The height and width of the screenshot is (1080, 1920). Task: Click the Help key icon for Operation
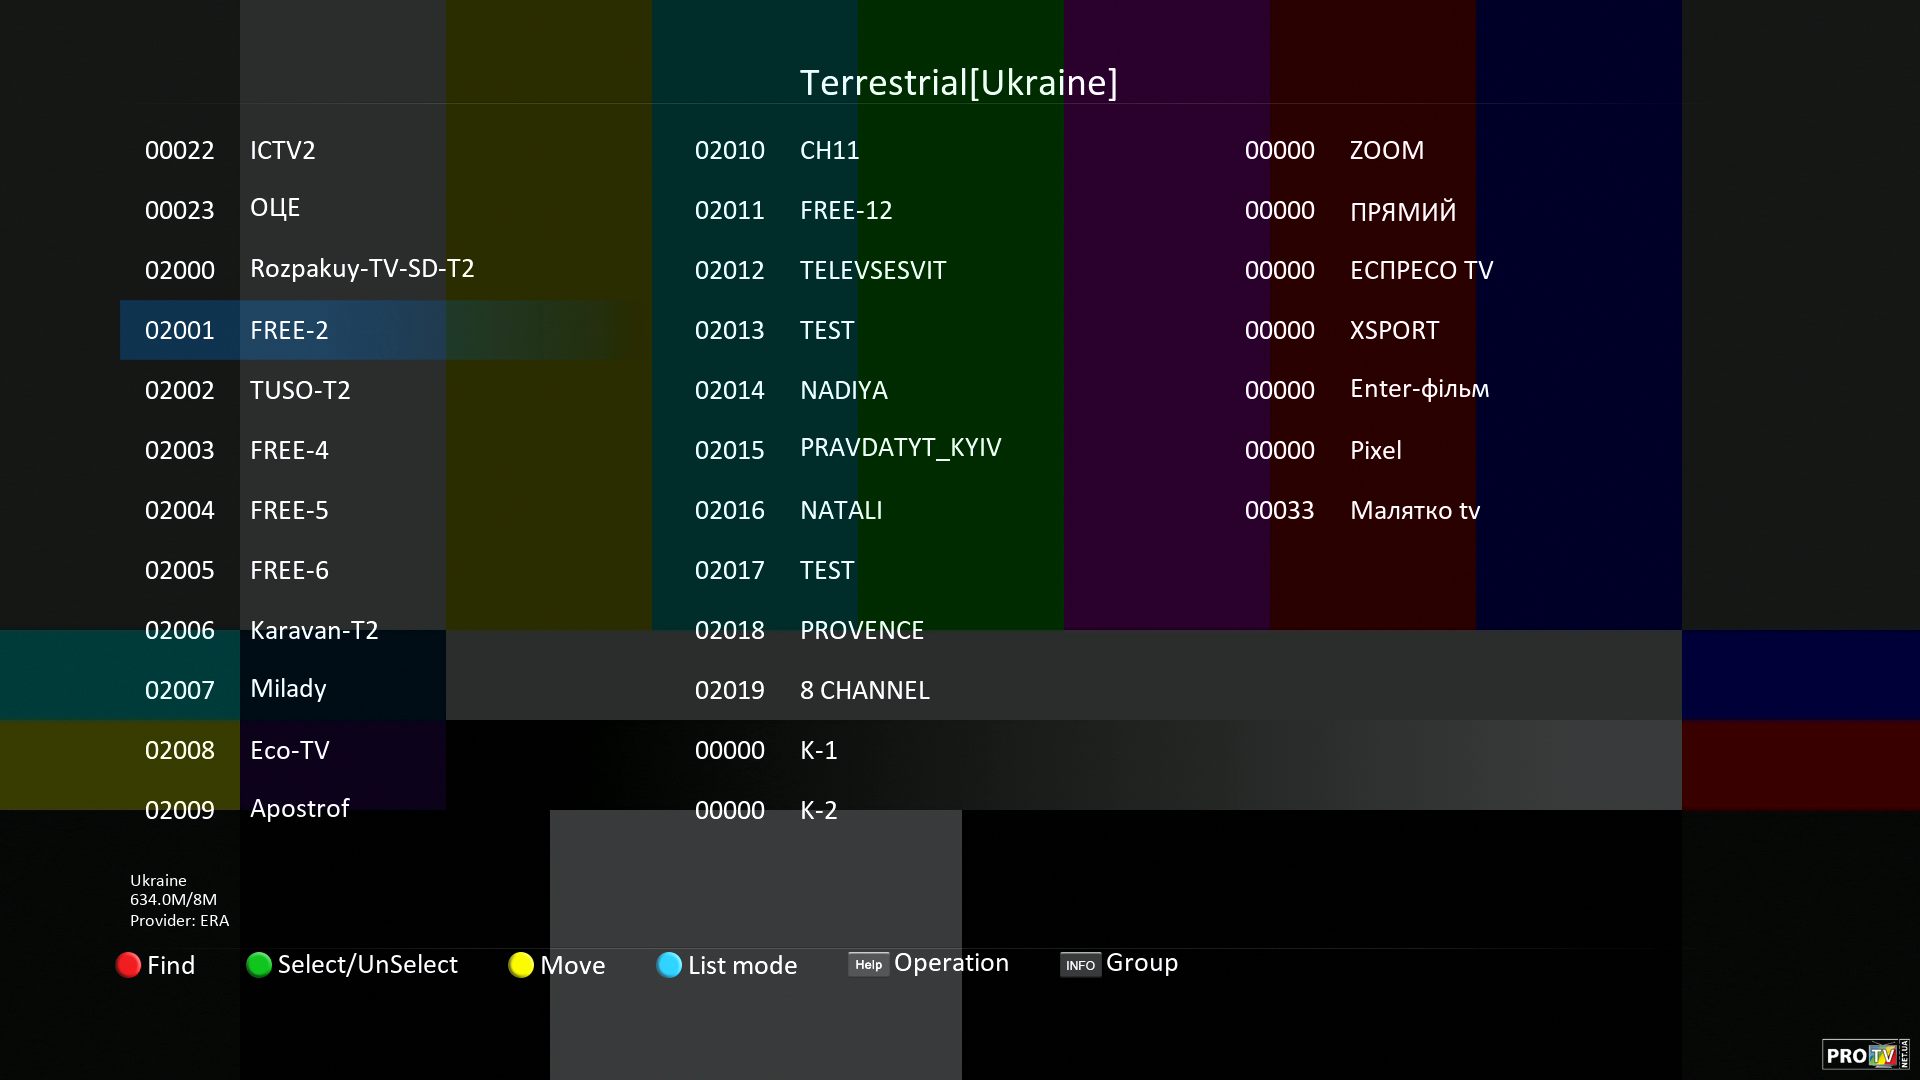pos(868,964)
